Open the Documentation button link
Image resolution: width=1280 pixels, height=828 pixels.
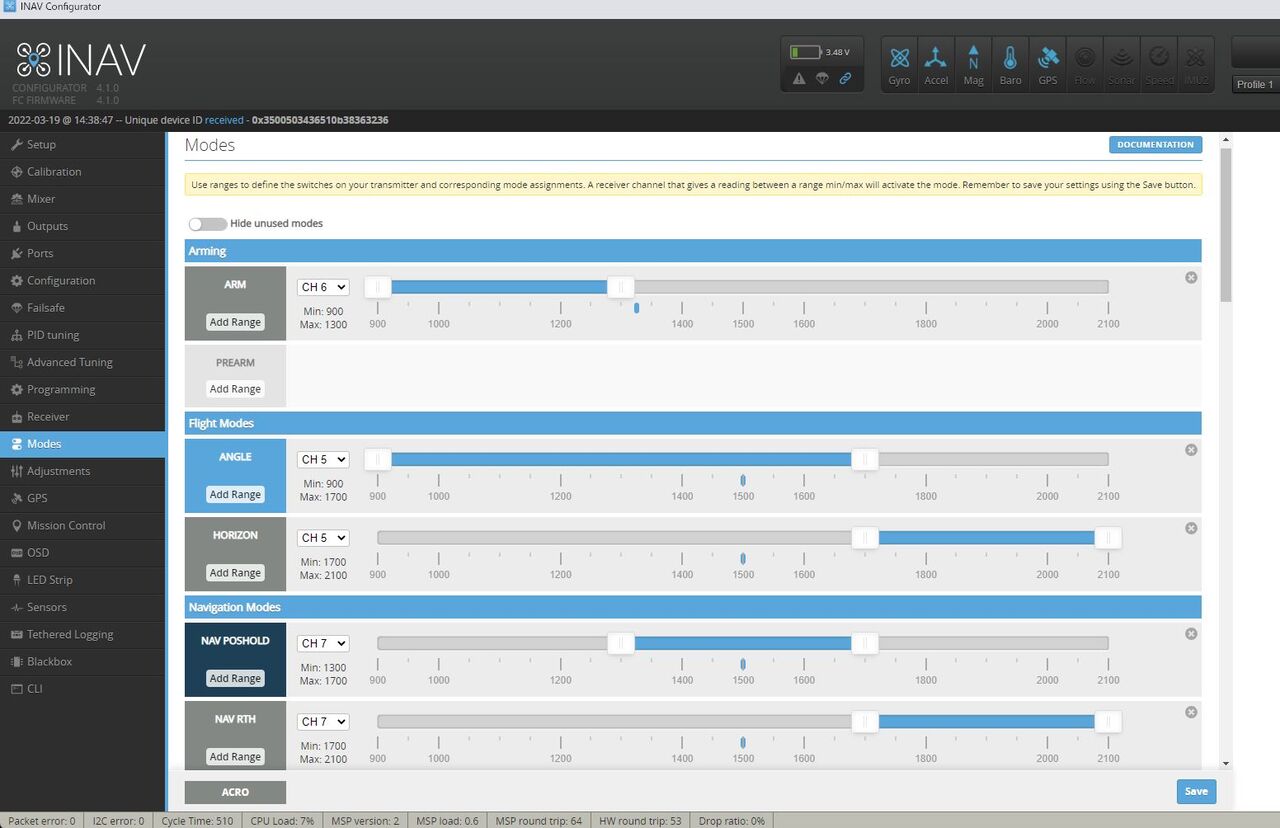(x=1155, y=145)
